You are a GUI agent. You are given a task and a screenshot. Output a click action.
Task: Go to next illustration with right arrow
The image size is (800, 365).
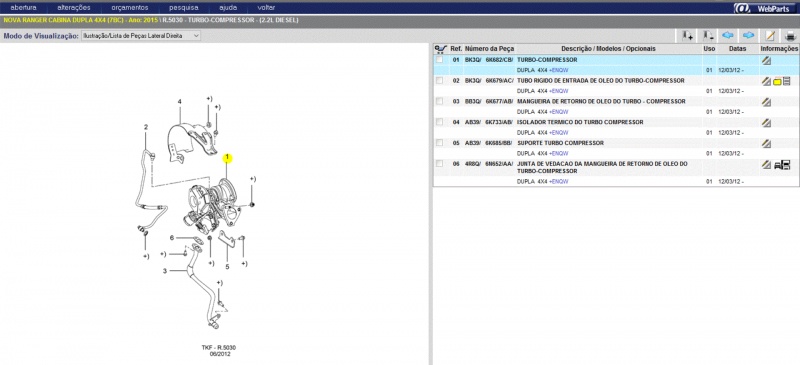click(x=748, y=35)
